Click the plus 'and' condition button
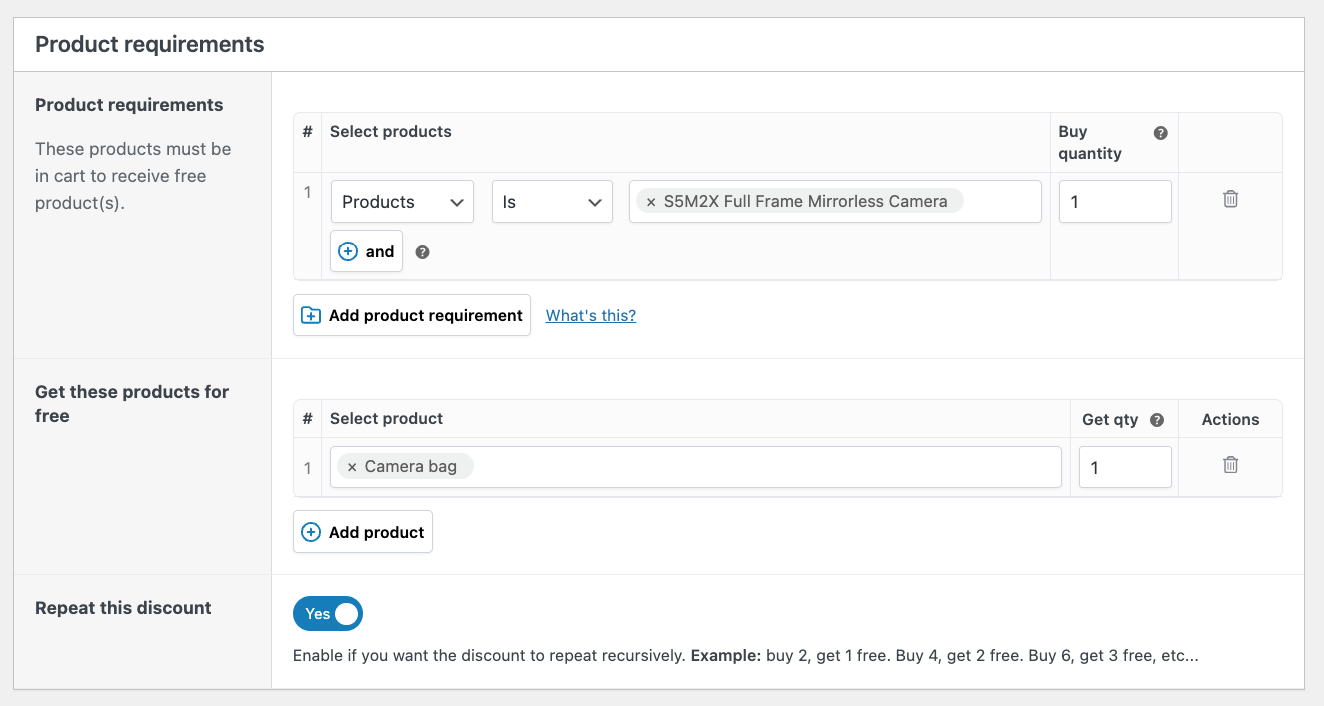The image size is (1324, 706). click(366, 252)
